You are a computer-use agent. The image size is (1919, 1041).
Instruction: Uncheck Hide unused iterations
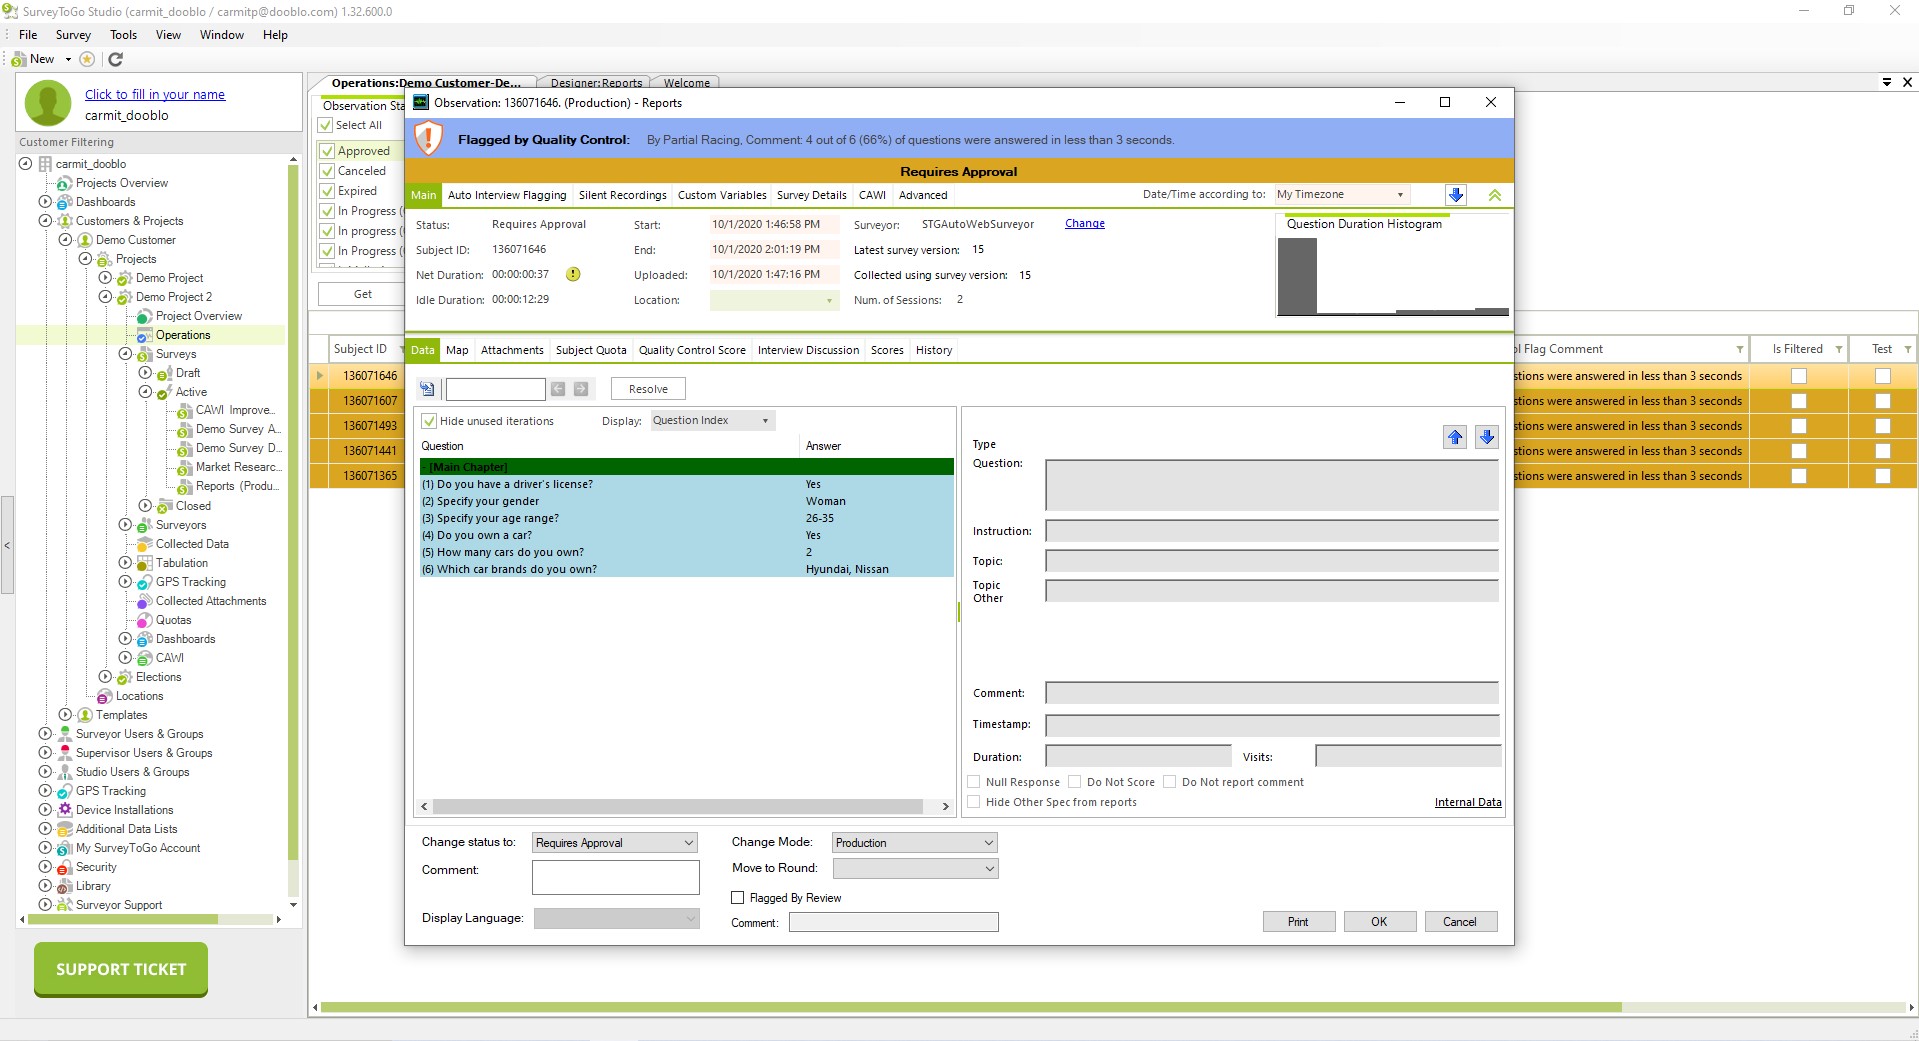click(430, 421)
